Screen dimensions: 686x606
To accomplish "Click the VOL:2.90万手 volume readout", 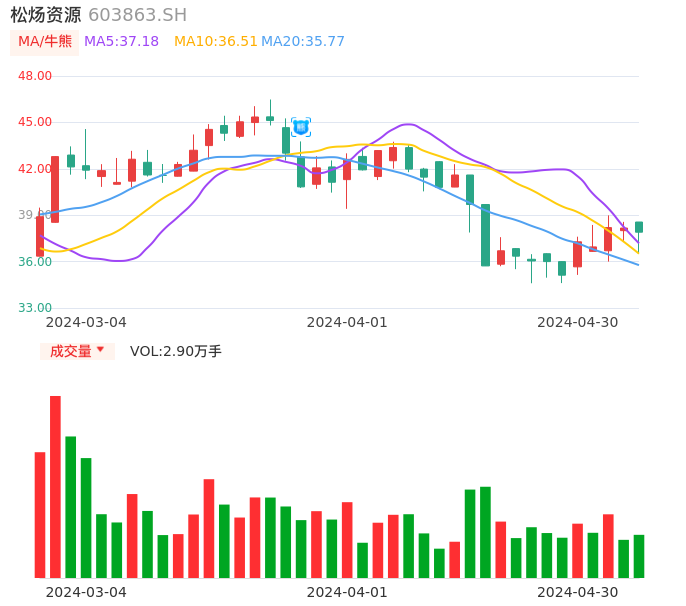I will click(176, 351).
